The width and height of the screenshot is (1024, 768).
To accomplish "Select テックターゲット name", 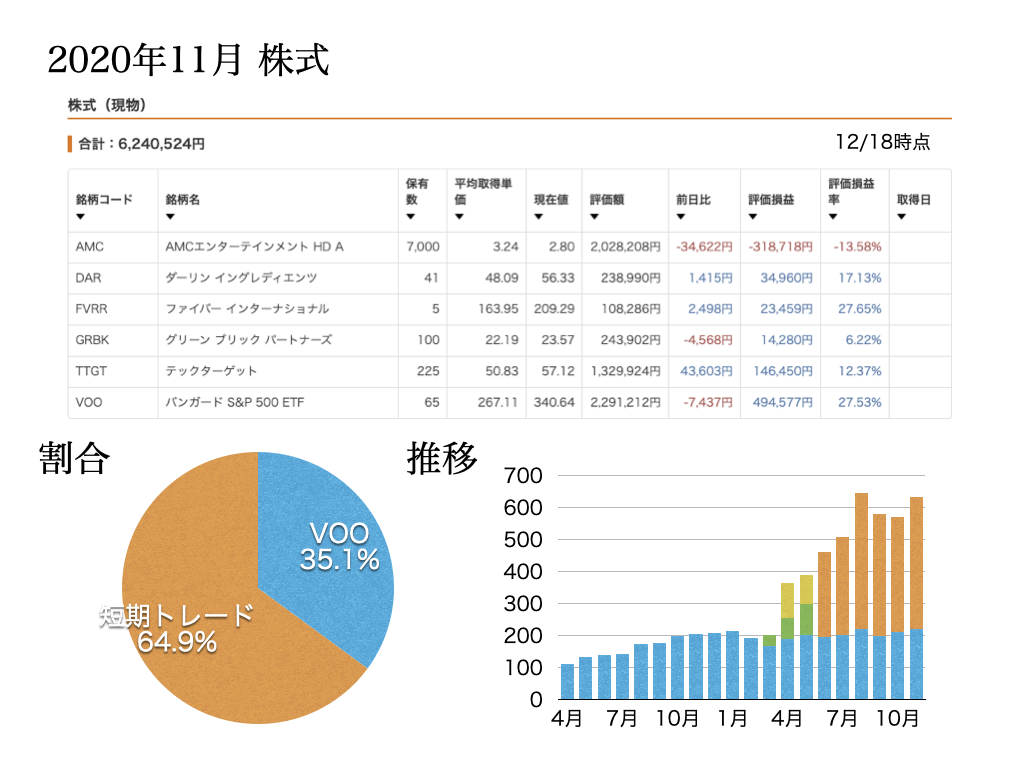I will click(x=211, y=371).
